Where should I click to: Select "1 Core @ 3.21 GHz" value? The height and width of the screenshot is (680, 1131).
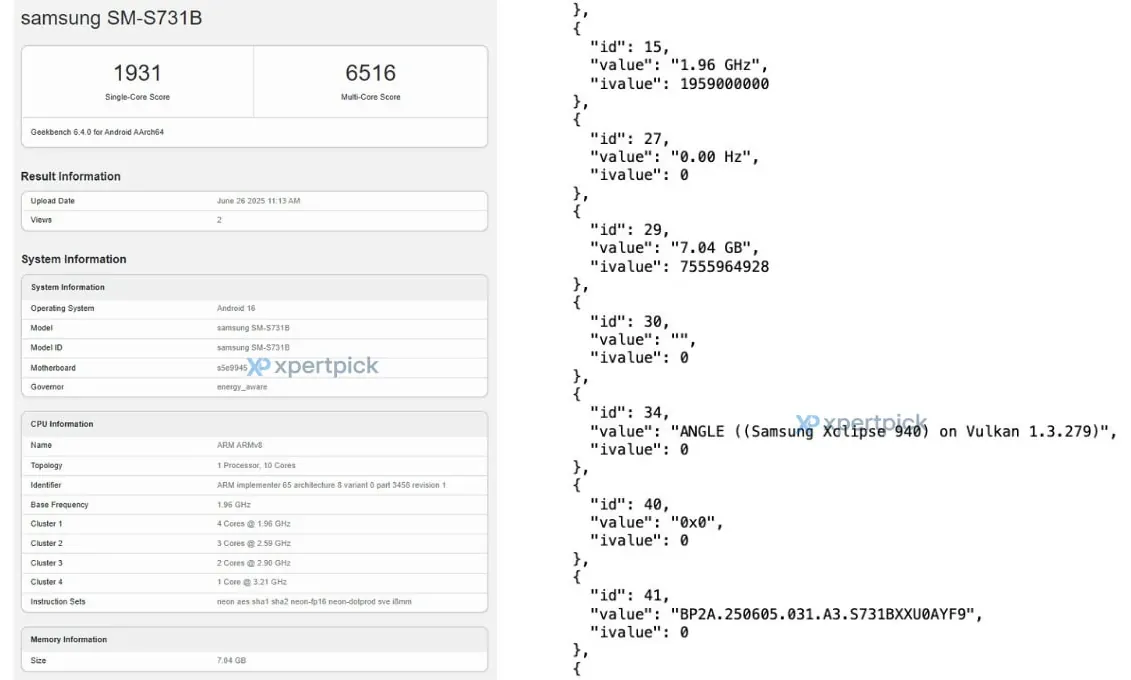(x=252, y=582)
